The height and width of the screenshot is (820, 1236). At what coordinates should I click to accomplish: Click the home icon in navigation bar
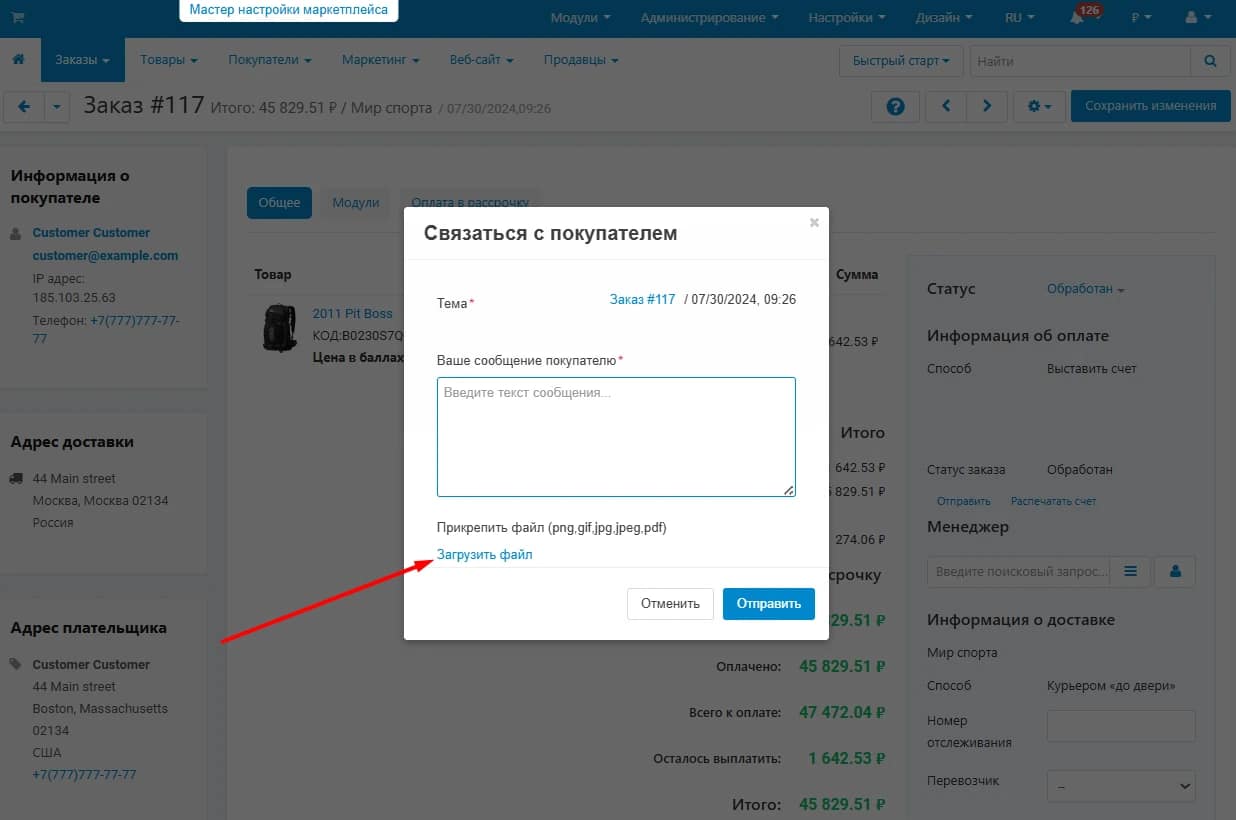click(18, 60)
